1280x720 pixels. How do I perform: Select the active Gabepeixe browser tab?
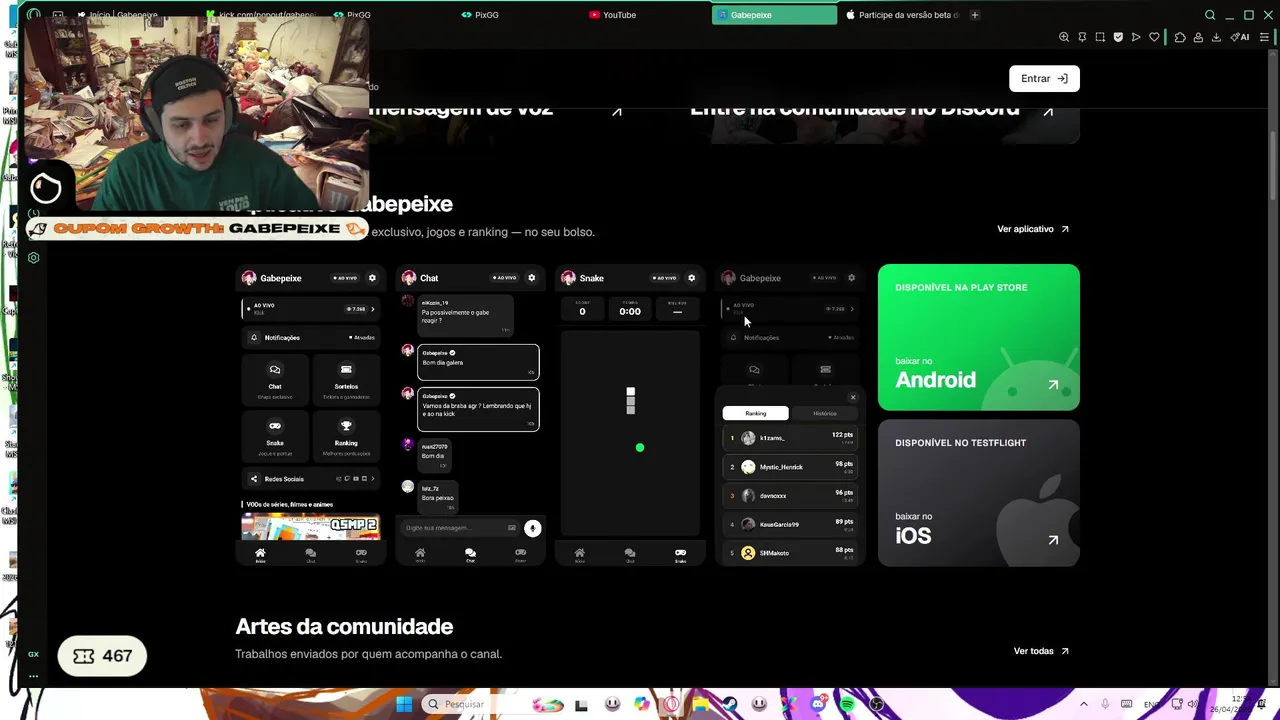pos(774,15)
